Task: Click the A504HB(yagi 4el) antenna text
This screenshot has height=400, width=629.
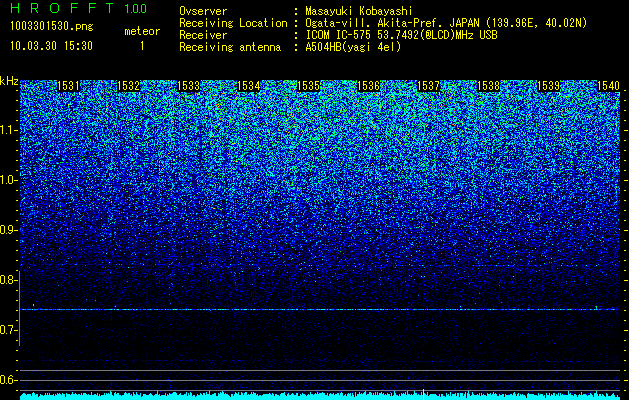Action: tap(353, 47)
